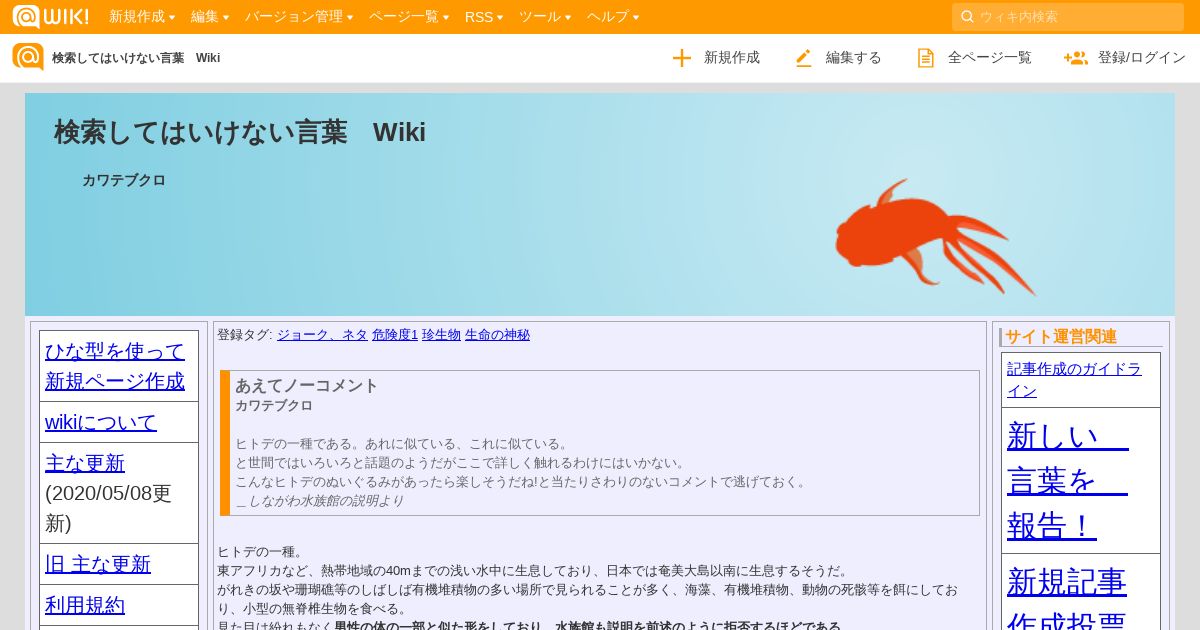Open the 編集 dropdown menu
This screenshot has height=630, width=1200.
click(x=210, y=17)
